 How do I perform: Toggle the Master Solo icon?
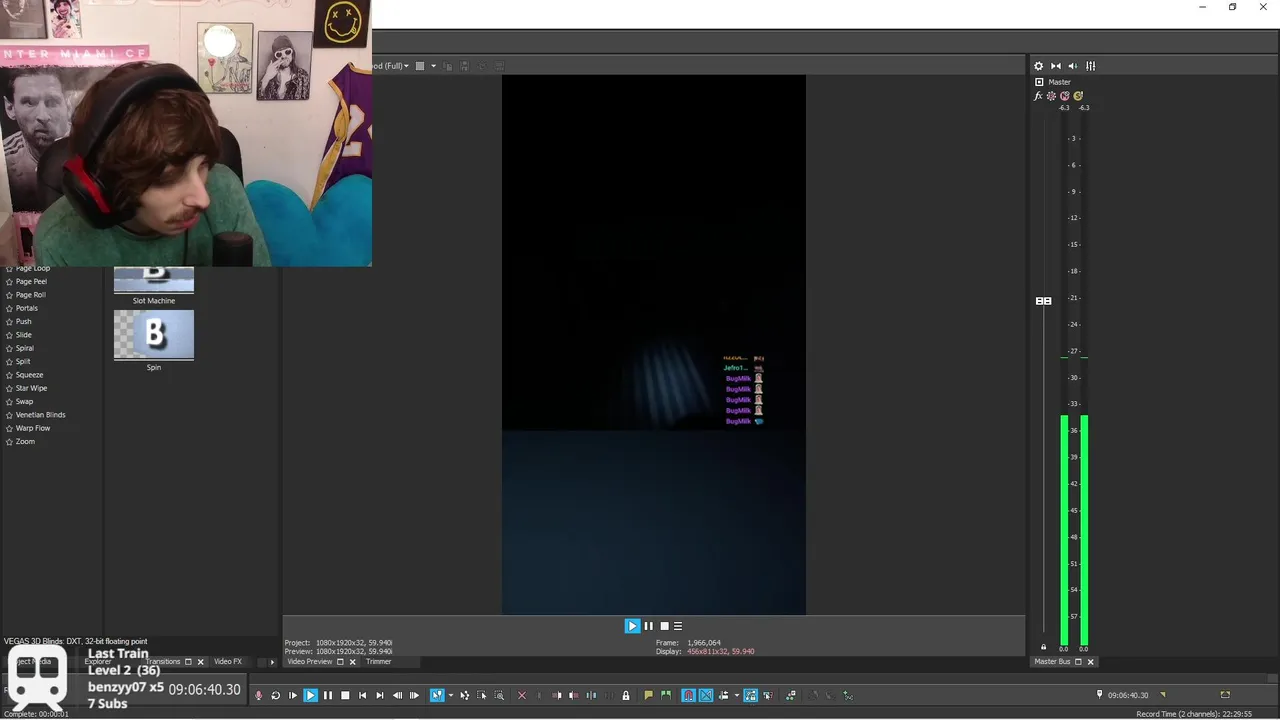point(1078,96)
